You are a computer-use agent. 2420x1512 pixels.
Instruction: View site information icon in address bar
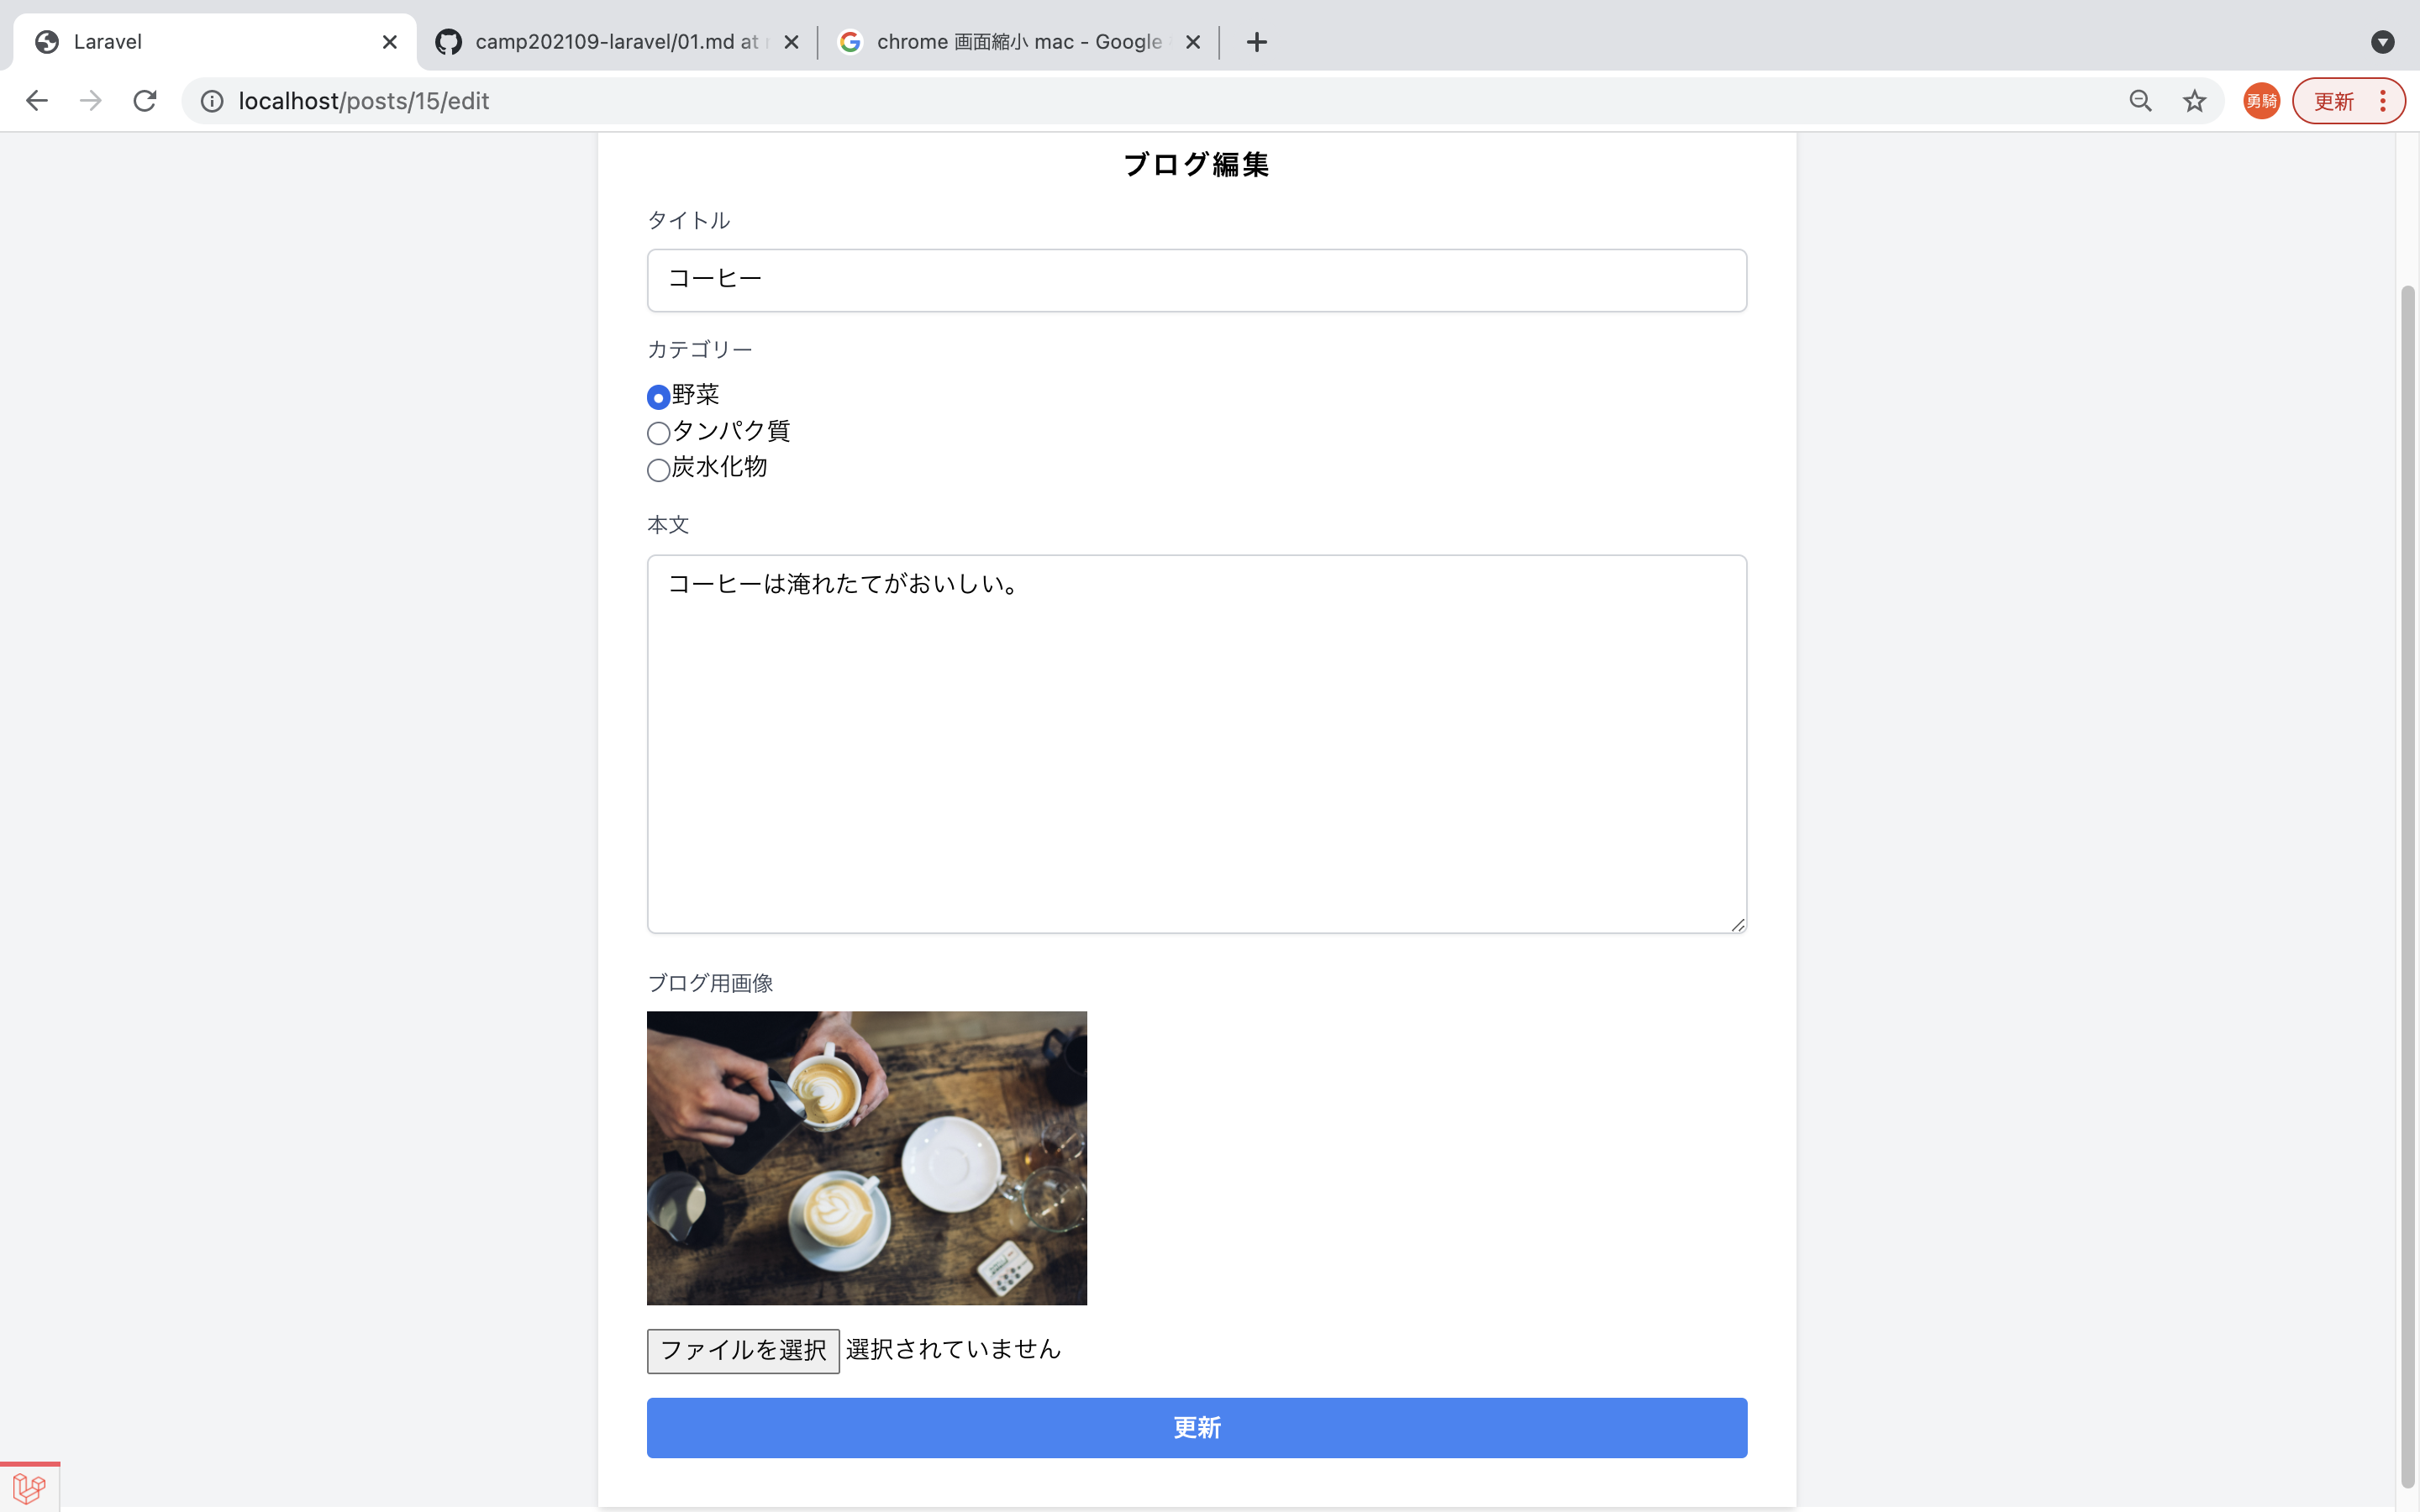tap(212, 101)
